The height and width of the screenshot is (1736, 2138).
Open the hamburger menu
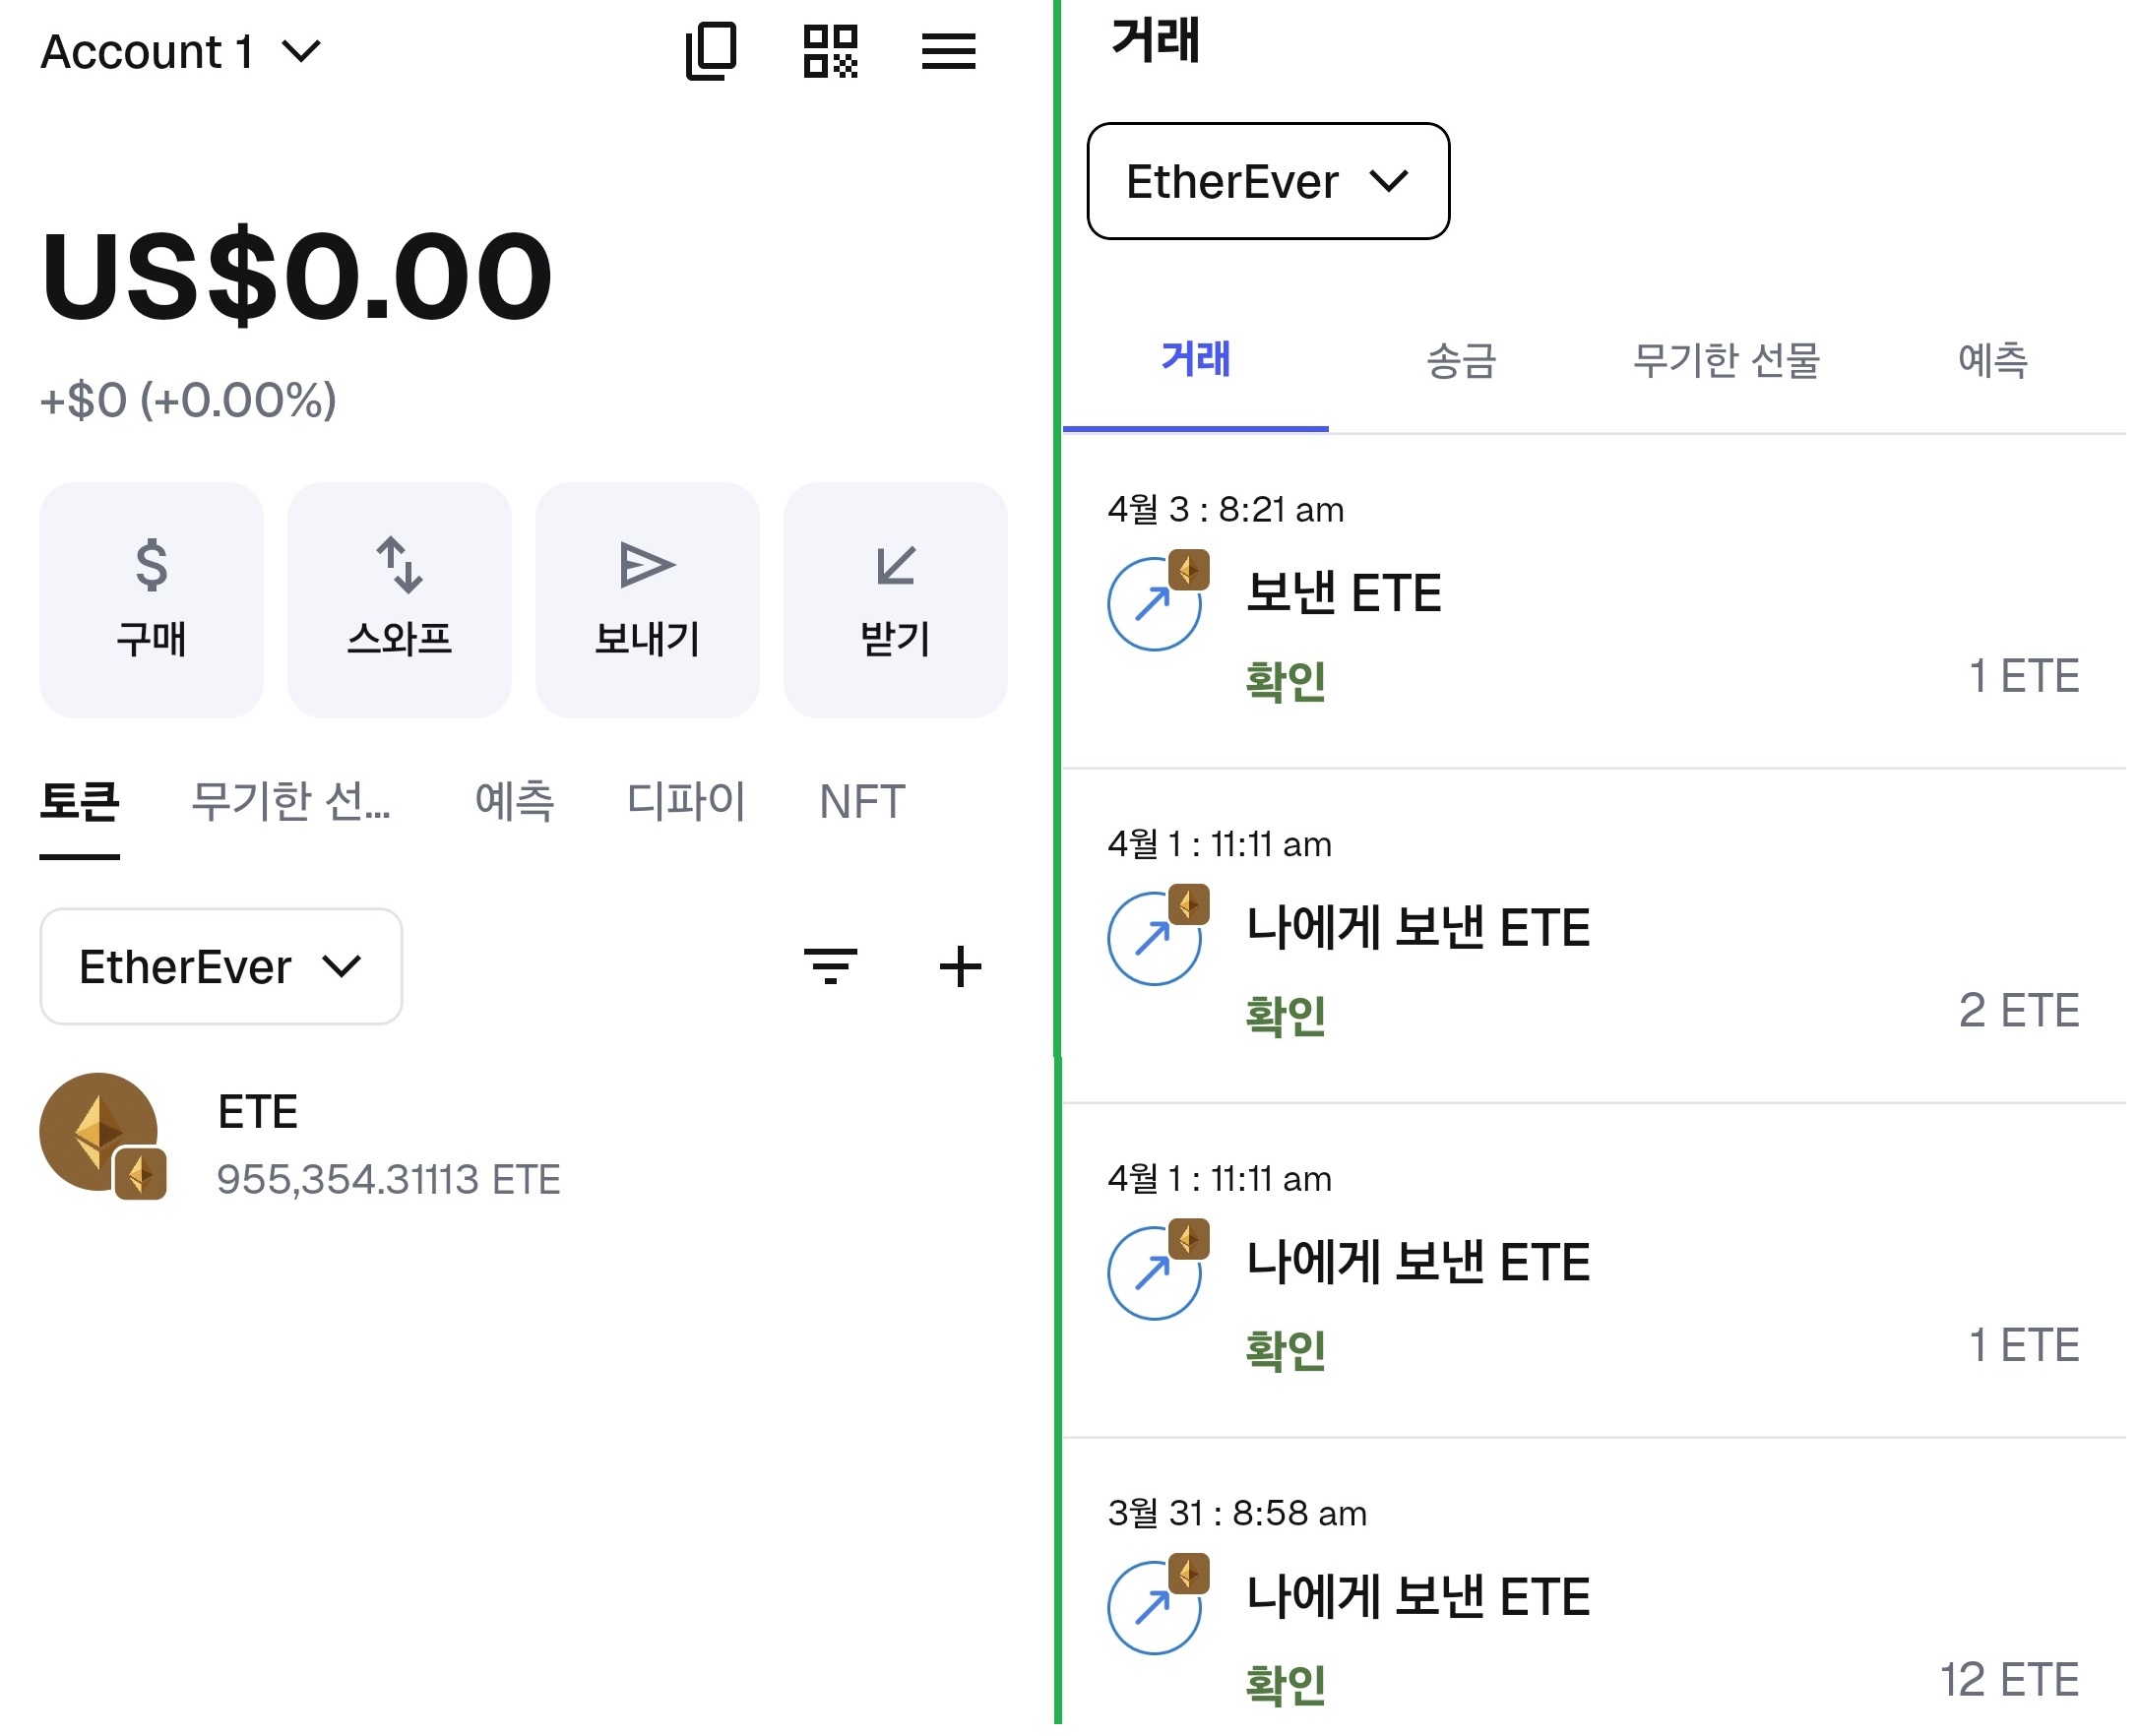point(949,52)
